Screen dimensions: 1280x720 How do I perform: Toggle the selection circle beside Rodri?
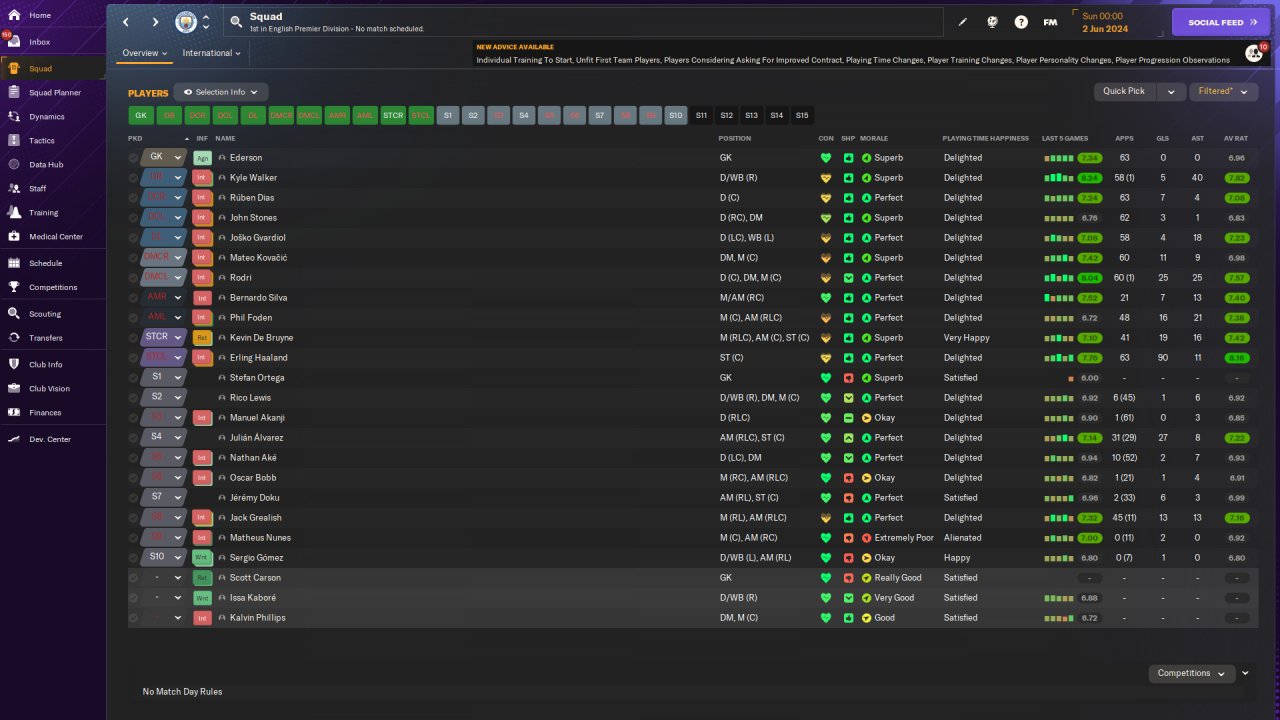(134, 278)
